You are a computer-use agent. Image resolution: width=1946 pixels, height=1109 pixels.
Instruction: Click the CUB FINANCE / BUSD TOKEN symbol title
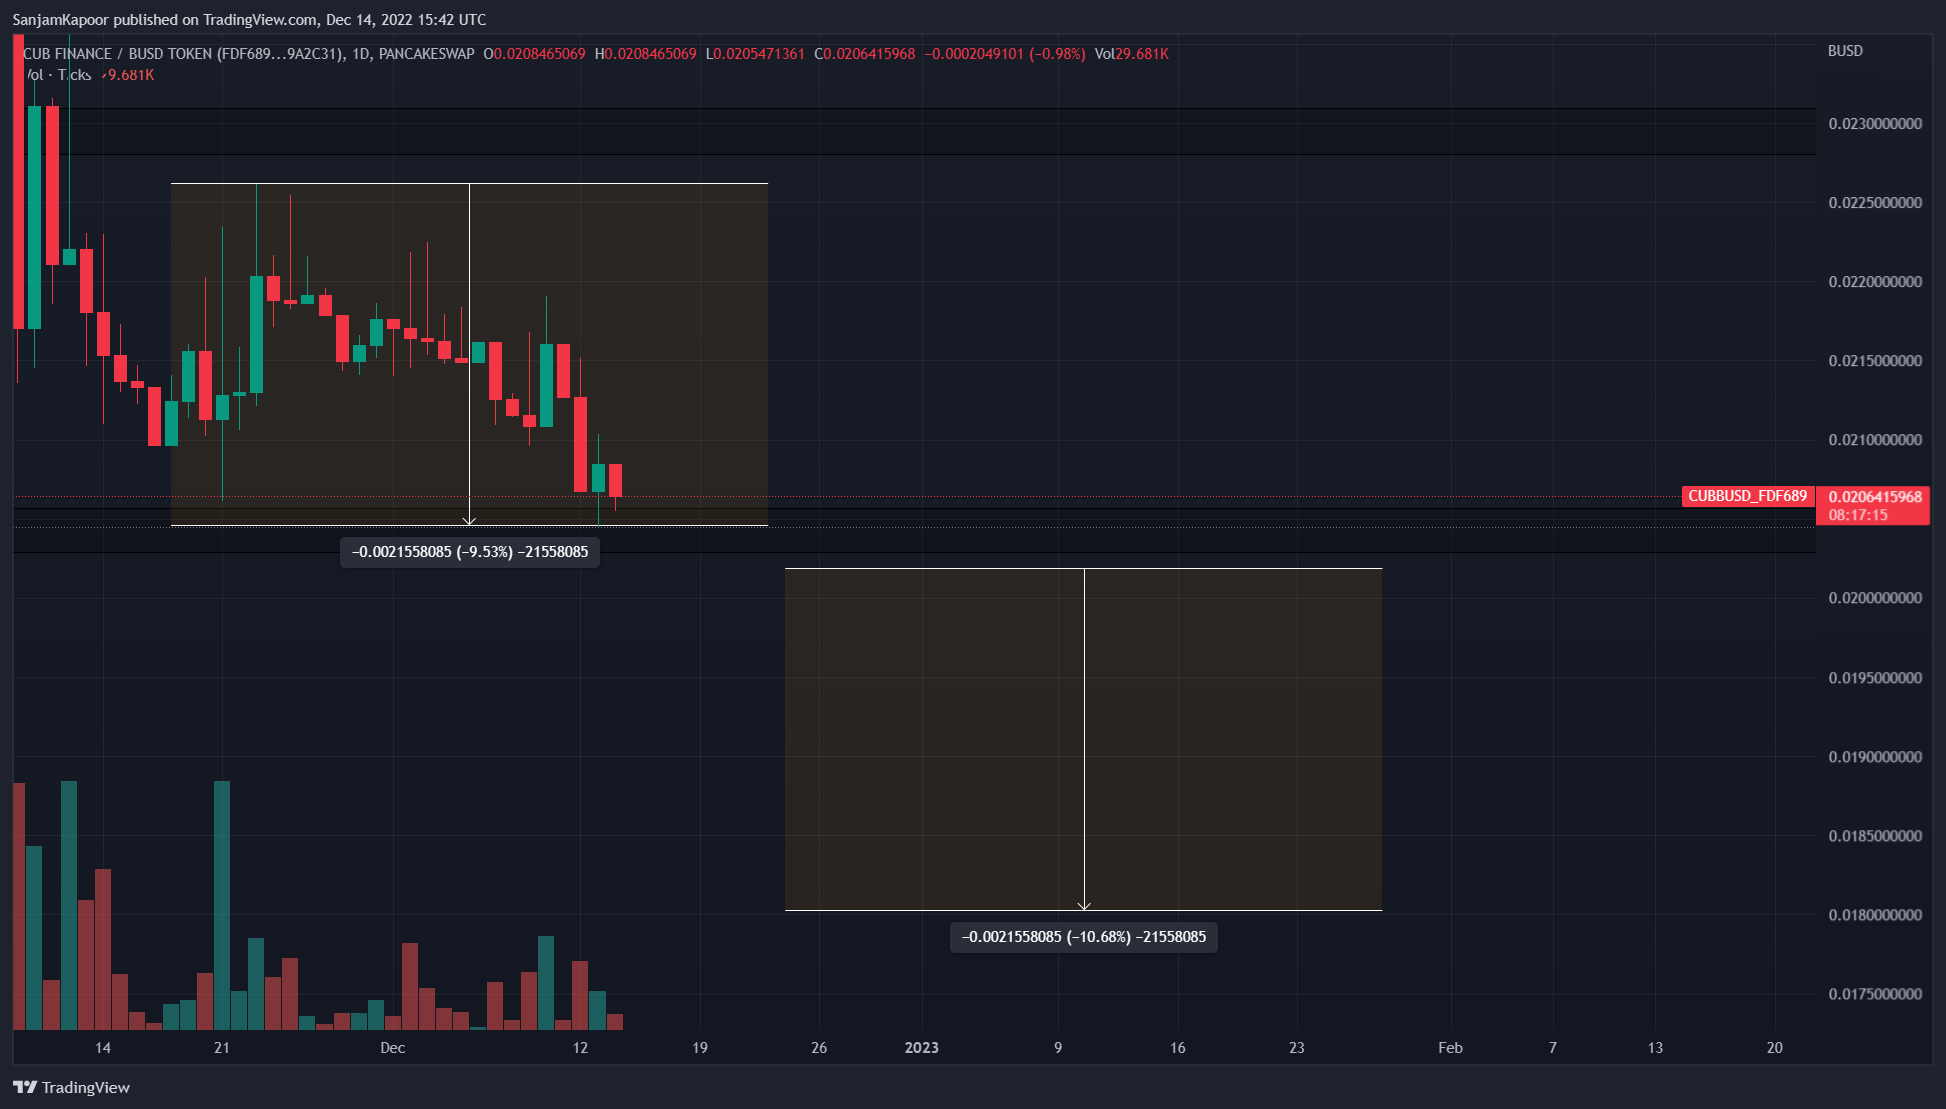[x=249, y=54]
